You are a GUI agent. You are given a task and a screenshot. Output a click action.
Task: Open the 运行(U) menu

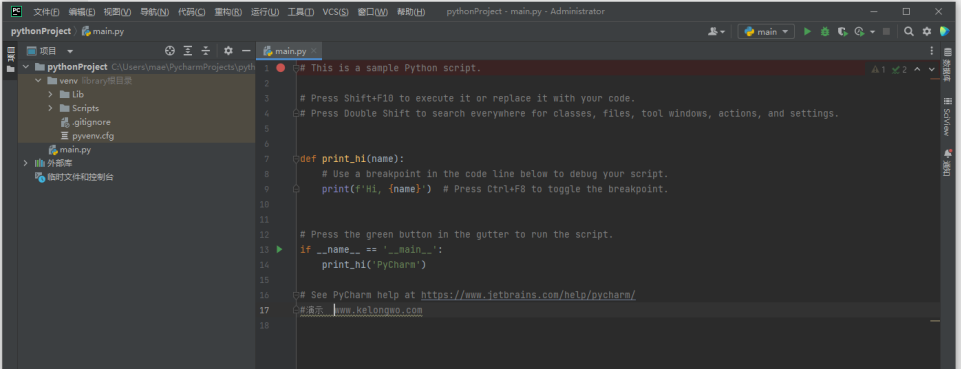[x=265, y=12]
